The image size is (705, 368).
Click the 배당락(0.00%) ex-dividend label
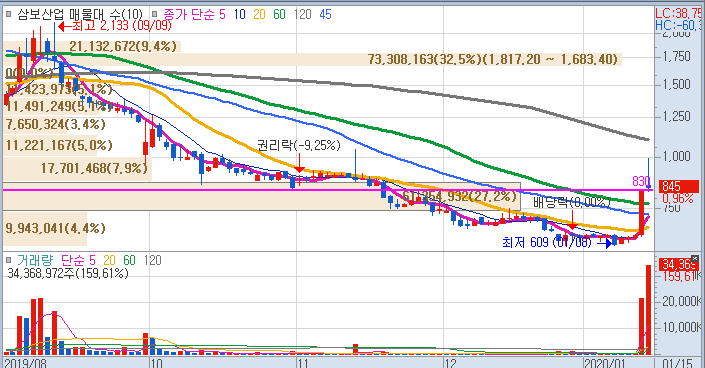tap(571, 202)
